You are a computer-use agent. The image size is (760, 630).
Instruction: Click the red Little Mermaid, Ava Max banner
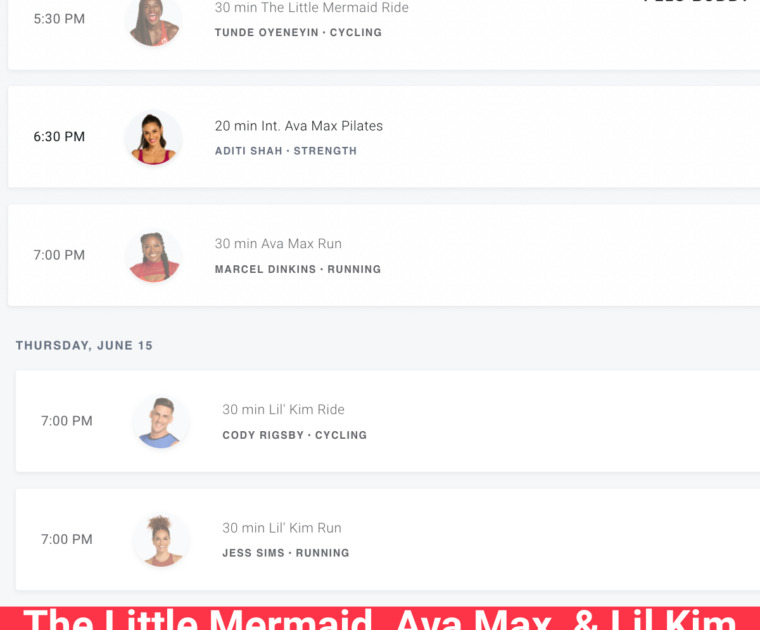(380, 618)
